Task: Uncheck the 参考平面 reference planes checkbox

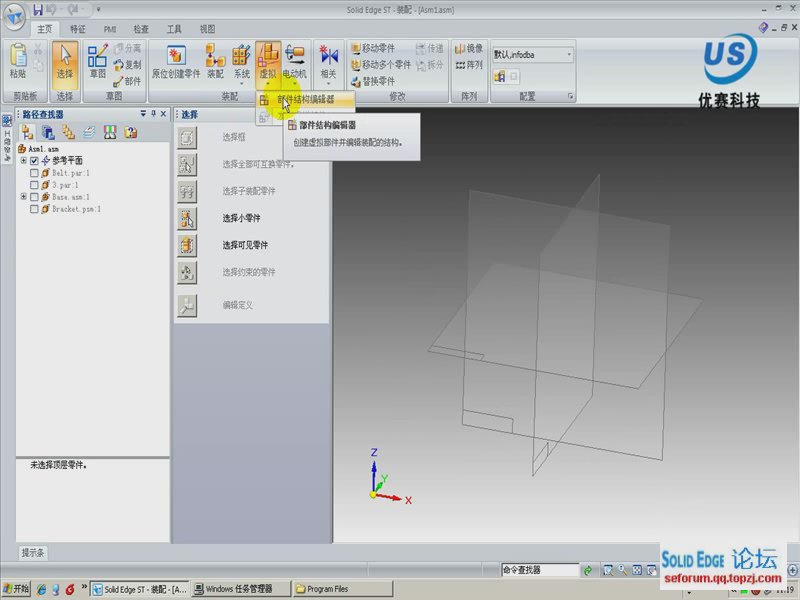Action: (34, 161)
